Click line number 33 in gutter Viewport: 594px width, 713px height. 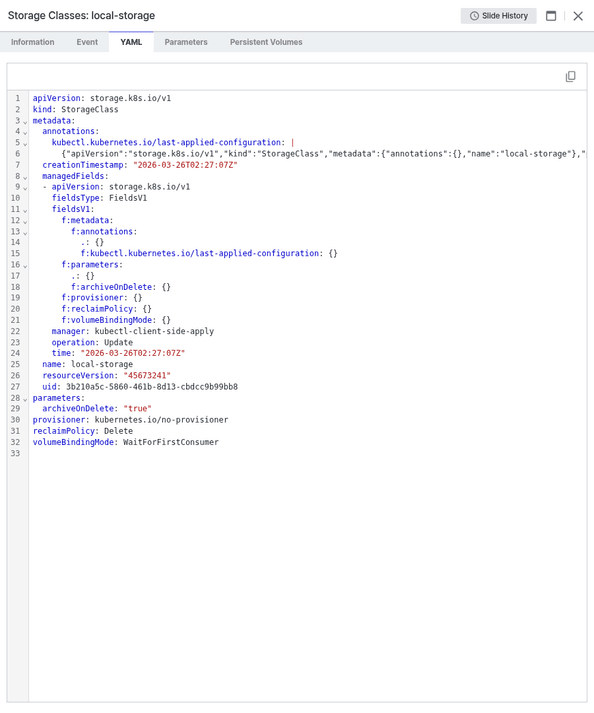pyautogui.click(x=15, y=453)
